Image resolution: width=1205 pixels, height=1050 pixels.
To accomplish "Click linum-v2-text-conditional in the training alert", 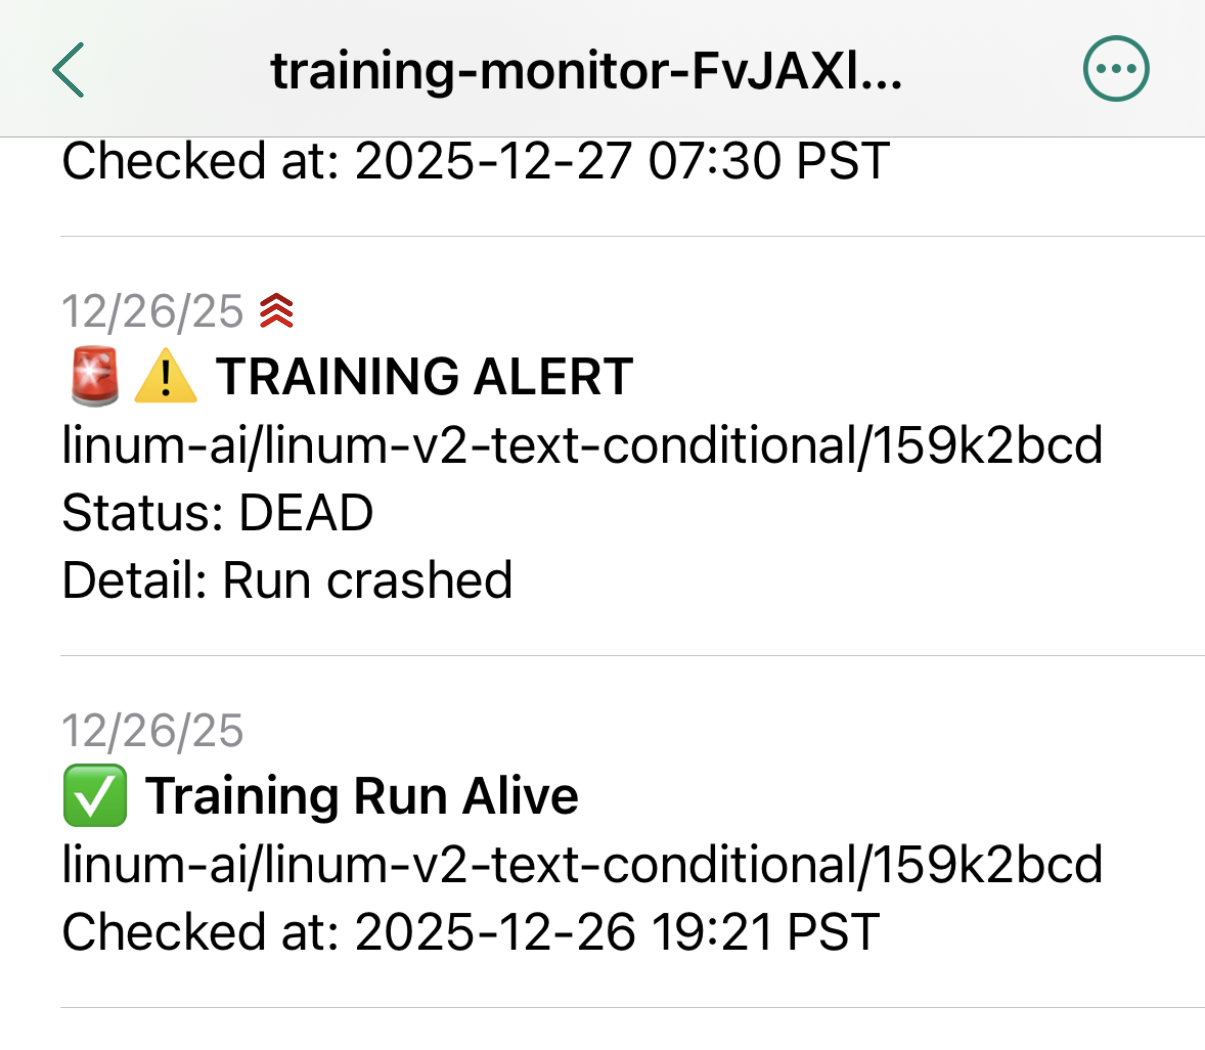I will [x=561, y=445].
